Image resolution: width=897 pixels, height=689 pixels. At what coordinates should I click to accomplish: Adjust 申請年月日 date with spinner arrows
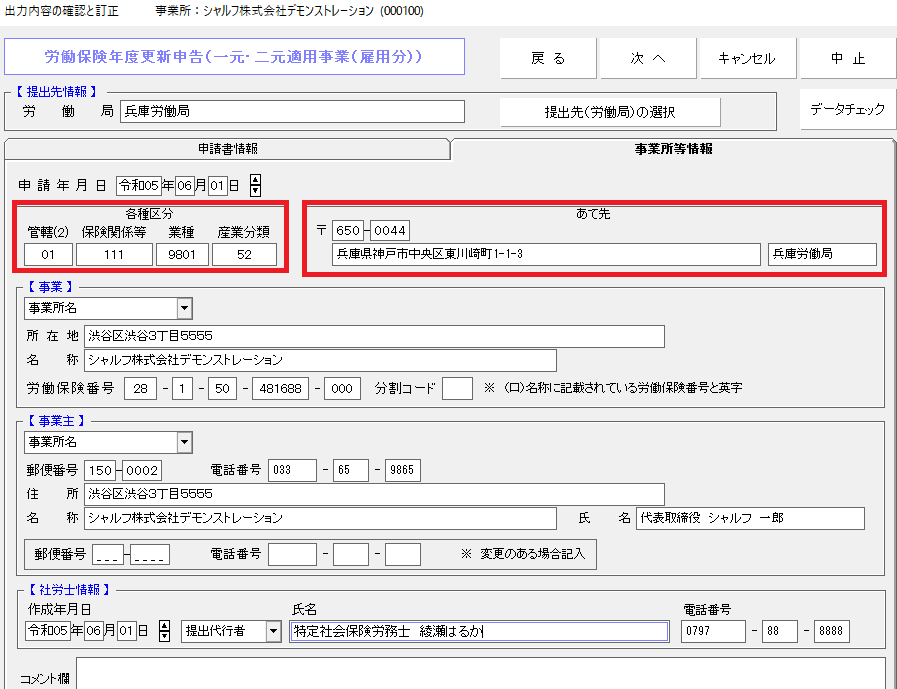[x=255, y=185]
